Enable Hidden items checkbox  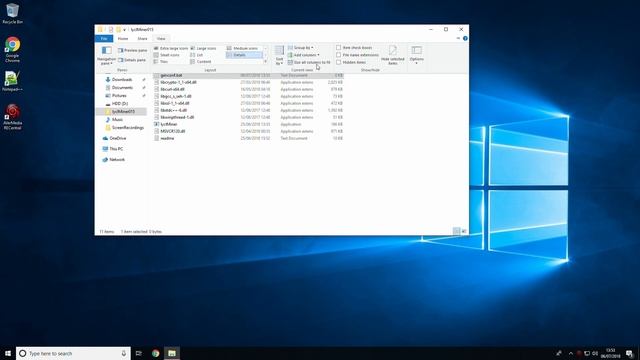[351, 62]
